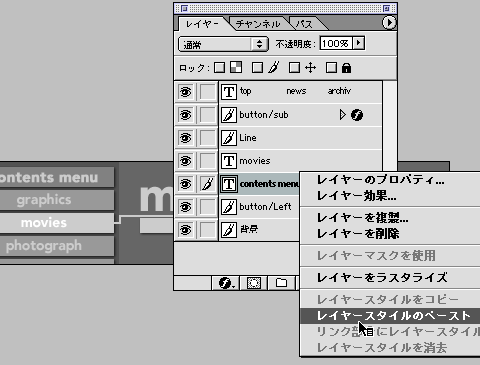This screenshot has width=480, height=365.
Task: Open the 通常 blend mode dropdown
Action: tap(223, 44)
